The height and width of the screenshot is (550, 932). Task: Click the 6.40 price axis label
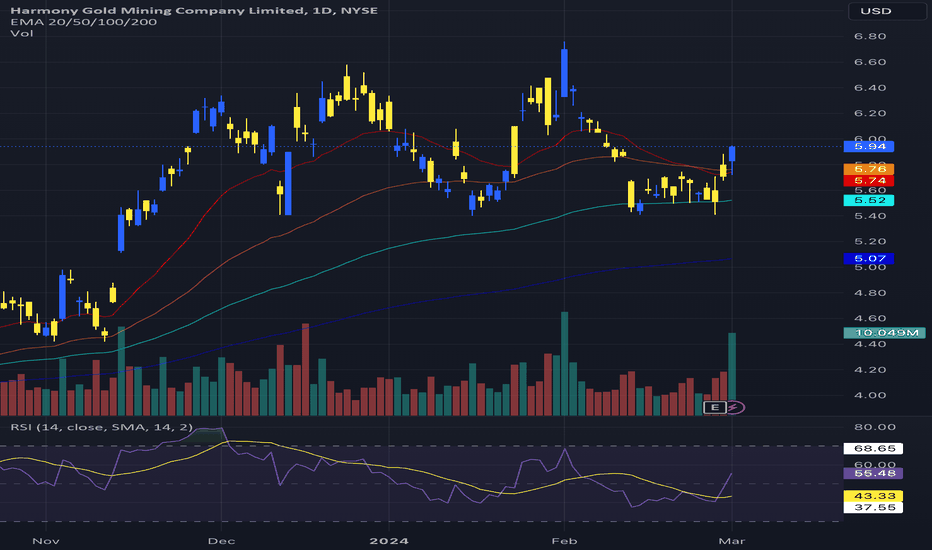coord(870,87)
